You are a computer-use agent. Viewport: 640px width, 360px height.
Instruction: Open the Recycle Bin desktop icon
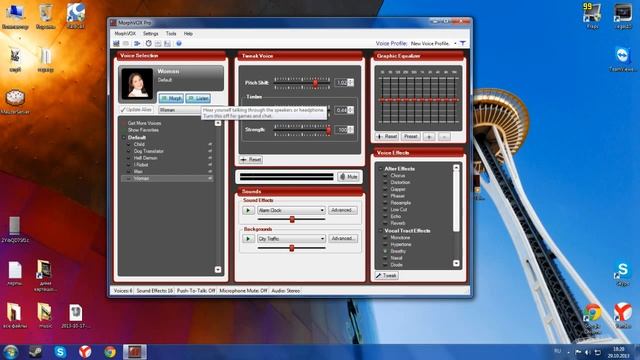pos(46,16)
